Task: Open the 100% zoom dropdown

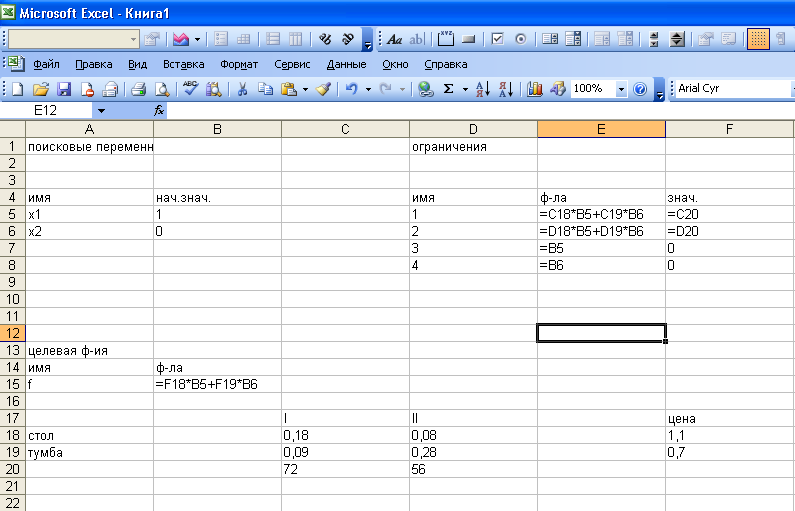Action: [x=621, y=89]
